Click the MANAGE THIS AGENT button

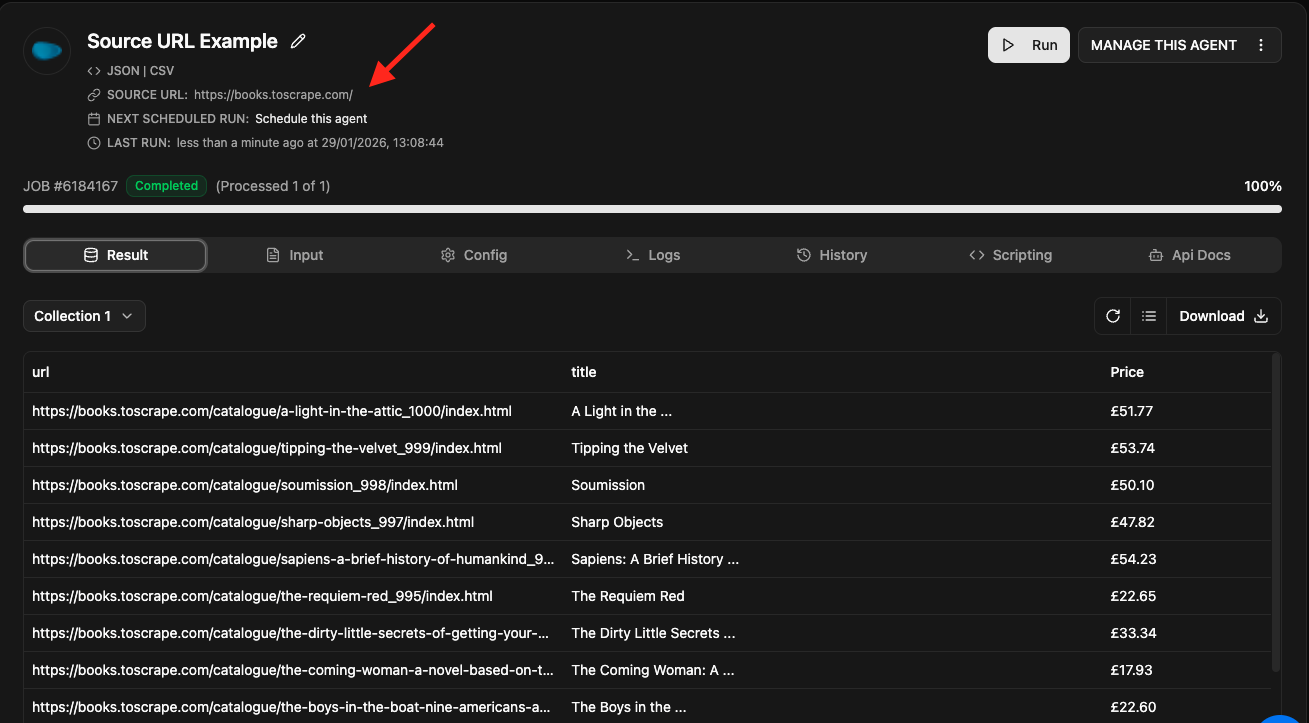point(1163,45)
